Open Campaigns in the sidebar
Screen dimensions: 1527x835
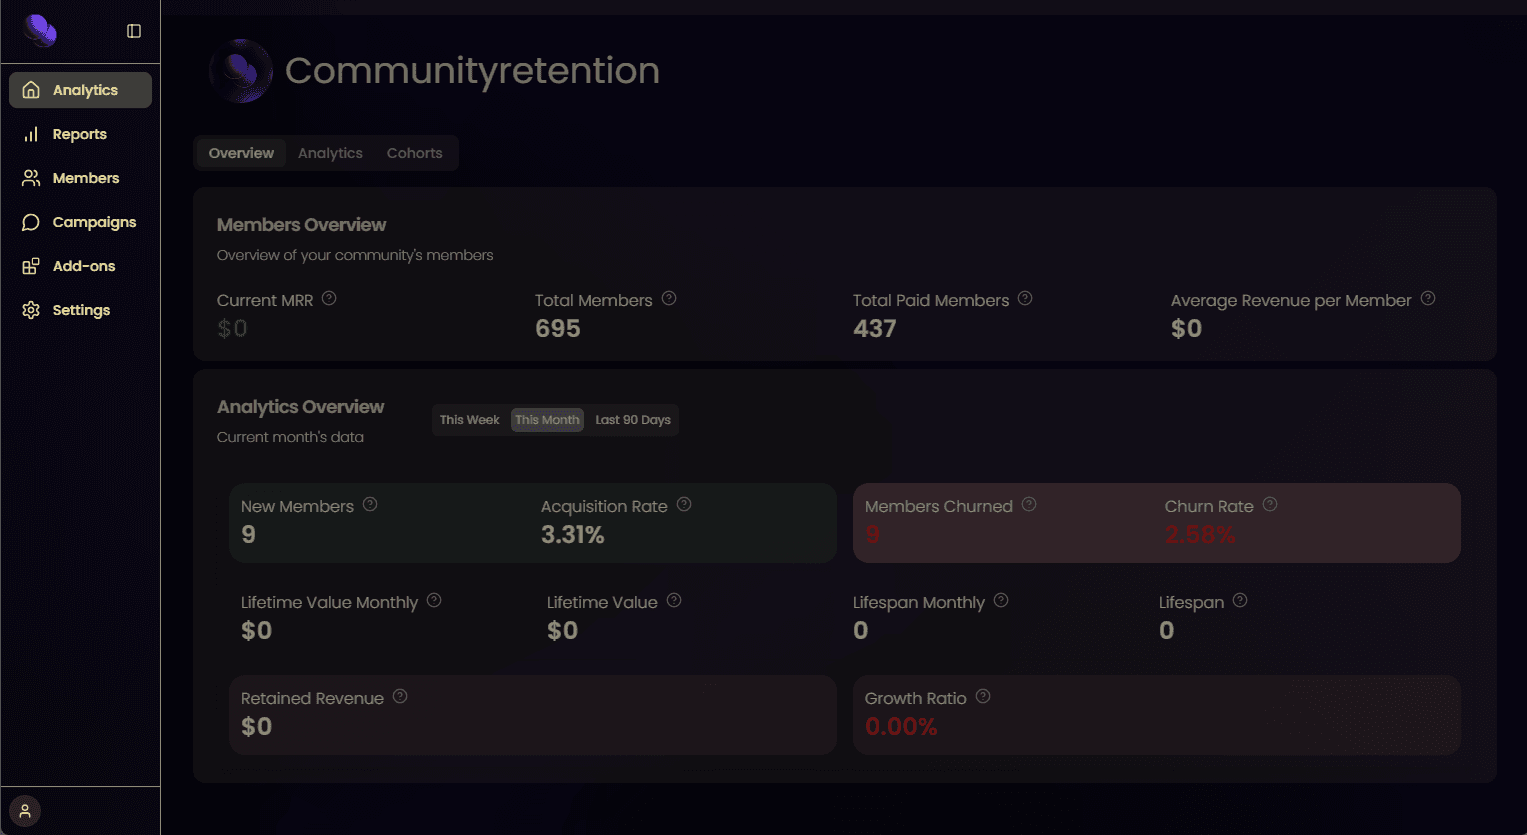[x=80, y=222]
